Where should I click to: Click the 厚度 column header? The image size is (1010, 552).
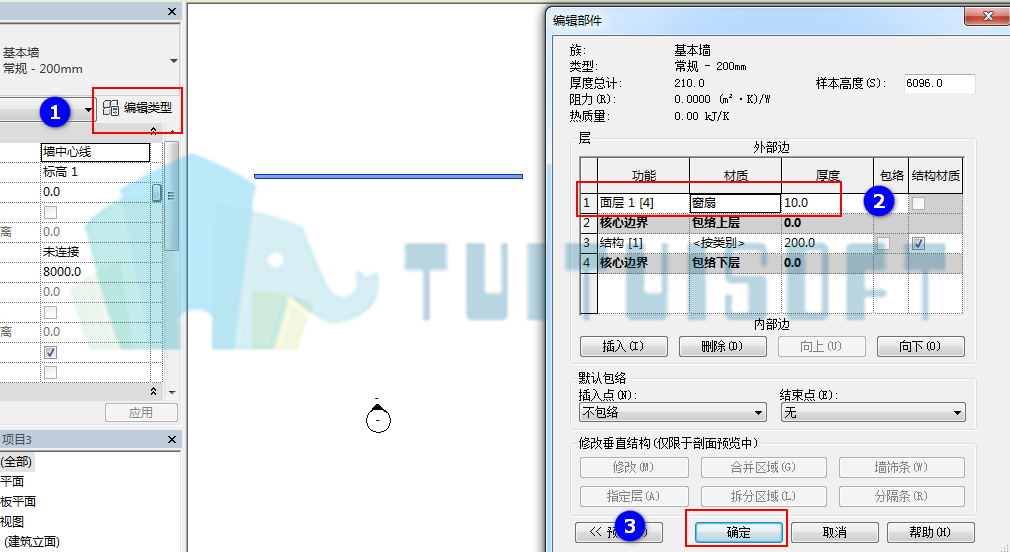click(x=827, y=176)
